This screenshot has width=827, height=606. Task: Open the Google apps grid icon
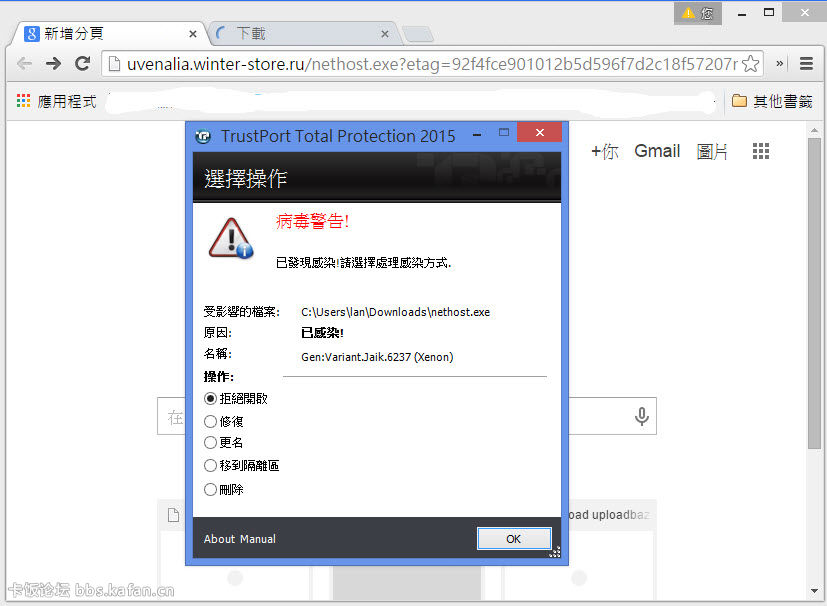pos(761,151)
